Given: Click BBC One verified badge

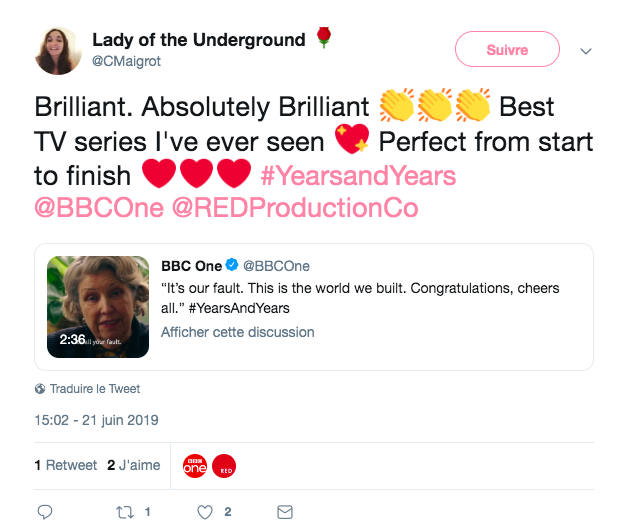Looking at the screenshot, I should [x=232, y=265].
